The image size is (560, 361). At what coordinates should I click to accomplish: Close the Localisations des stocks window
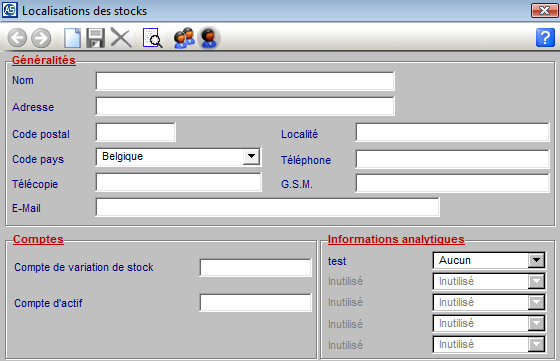tap(544, 10)
